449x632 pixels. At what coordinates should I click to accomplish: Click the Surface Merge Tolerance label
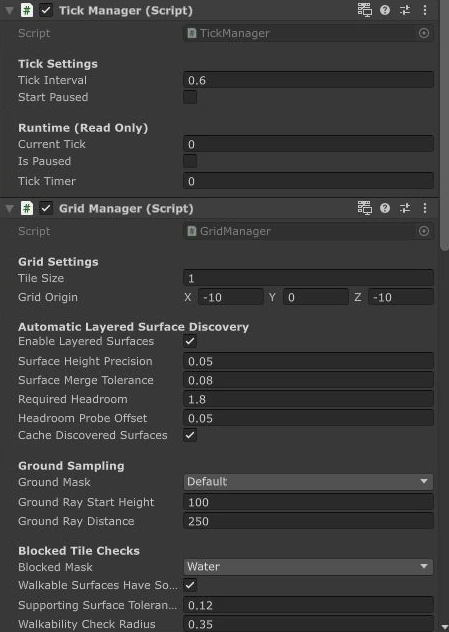coord(86,380)
